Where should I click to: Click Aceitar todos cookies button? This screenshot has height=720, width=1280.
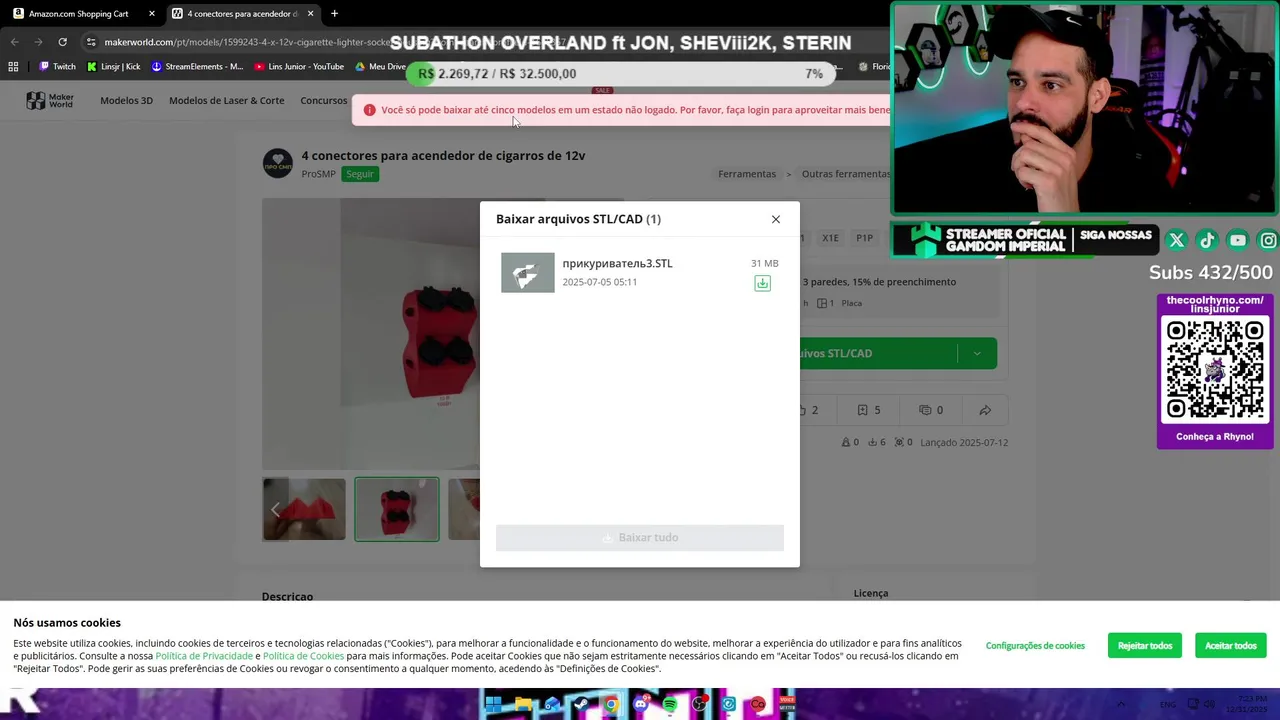point(1231,646)
